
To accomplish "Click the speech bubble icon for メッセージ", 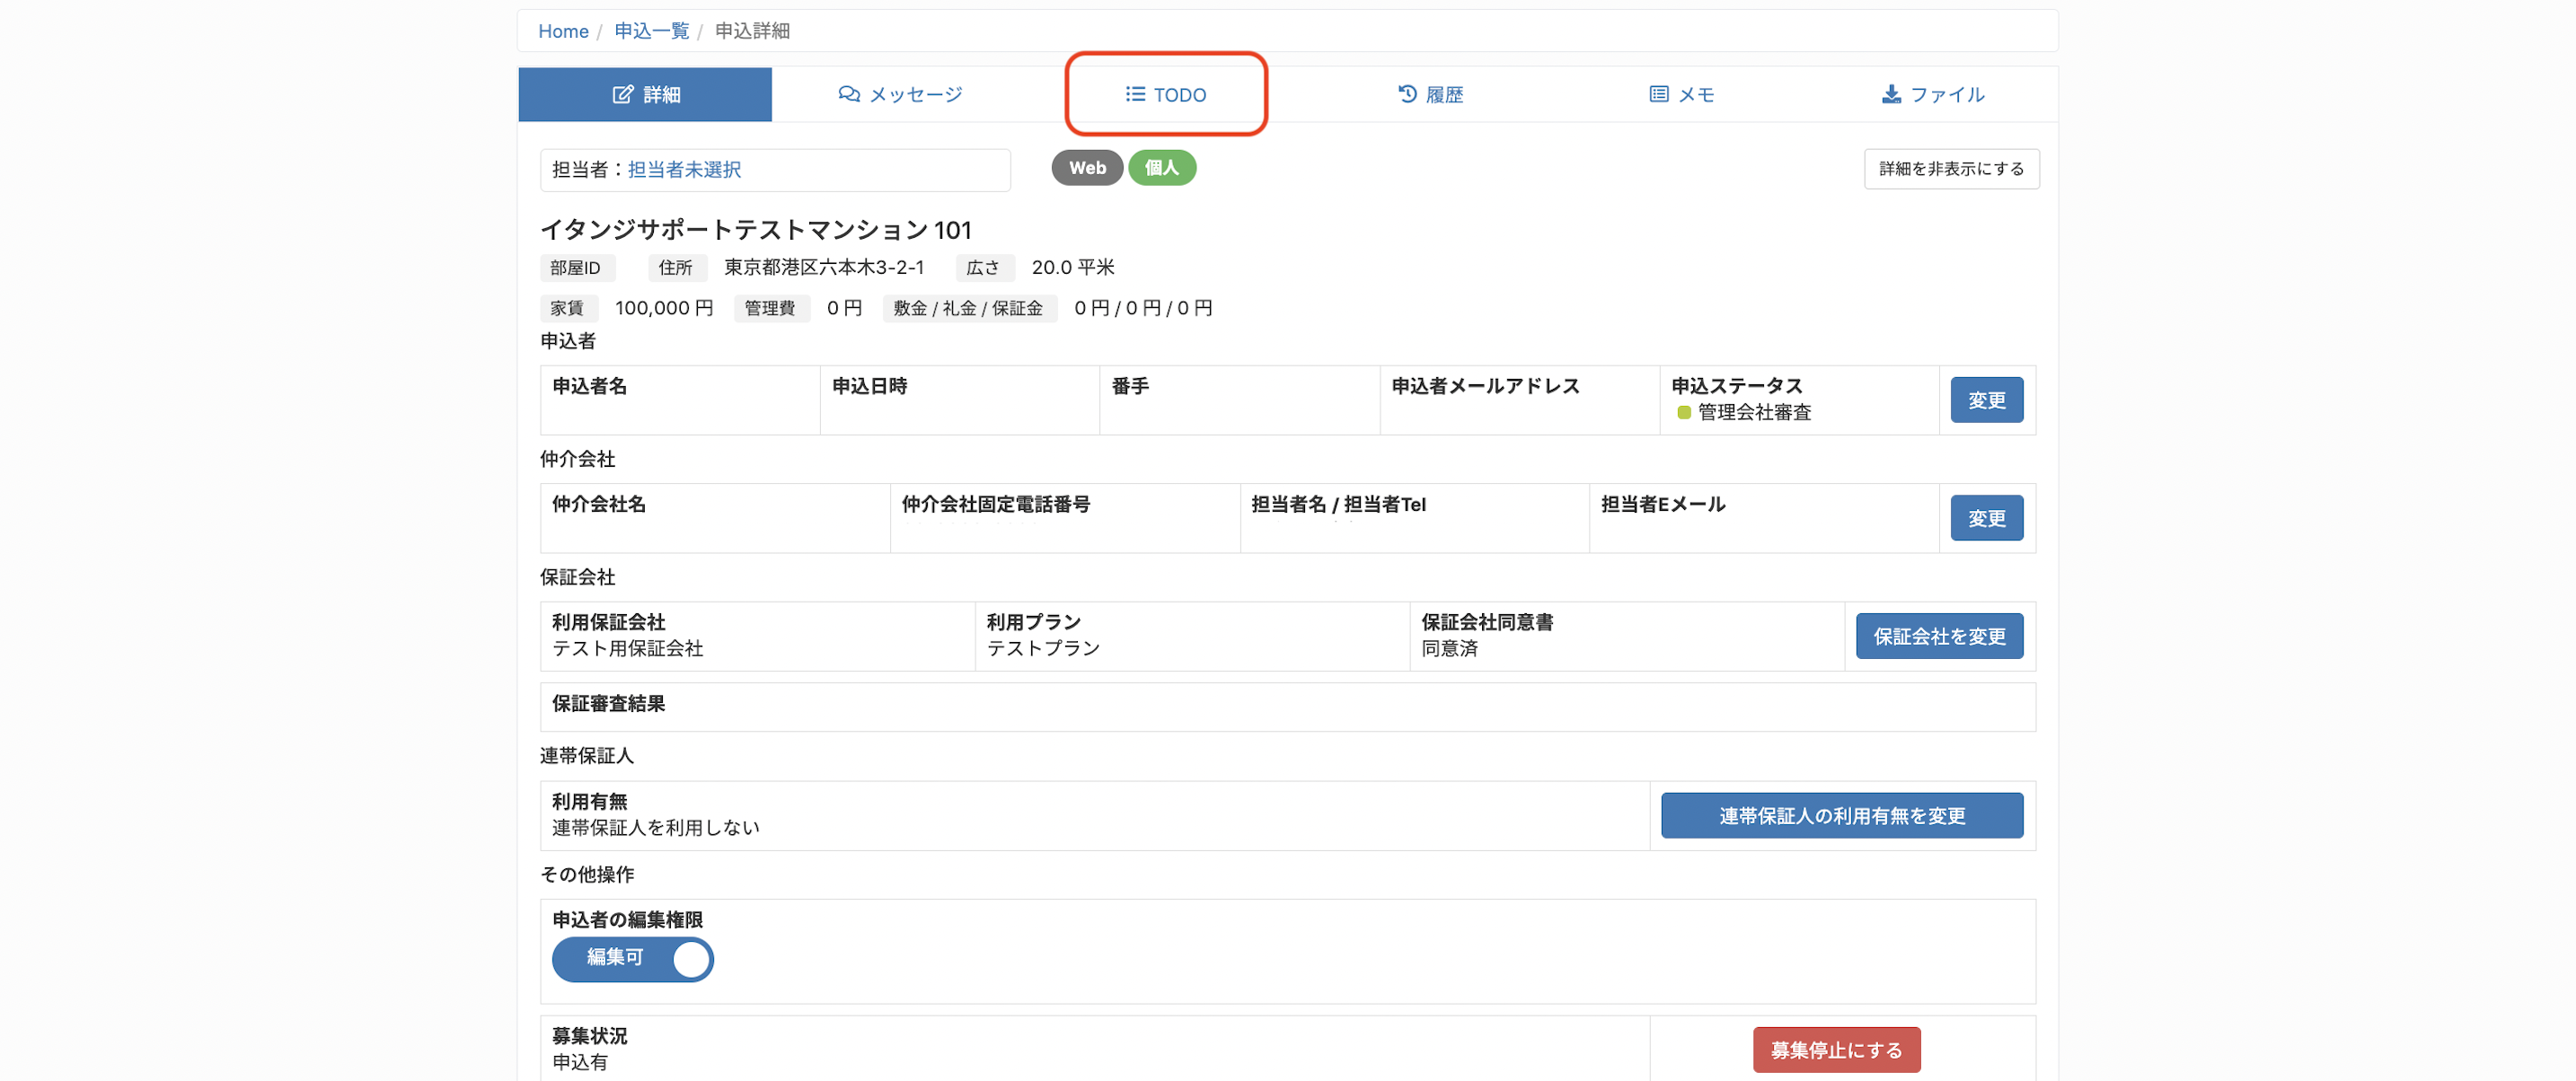I will 849,94.
